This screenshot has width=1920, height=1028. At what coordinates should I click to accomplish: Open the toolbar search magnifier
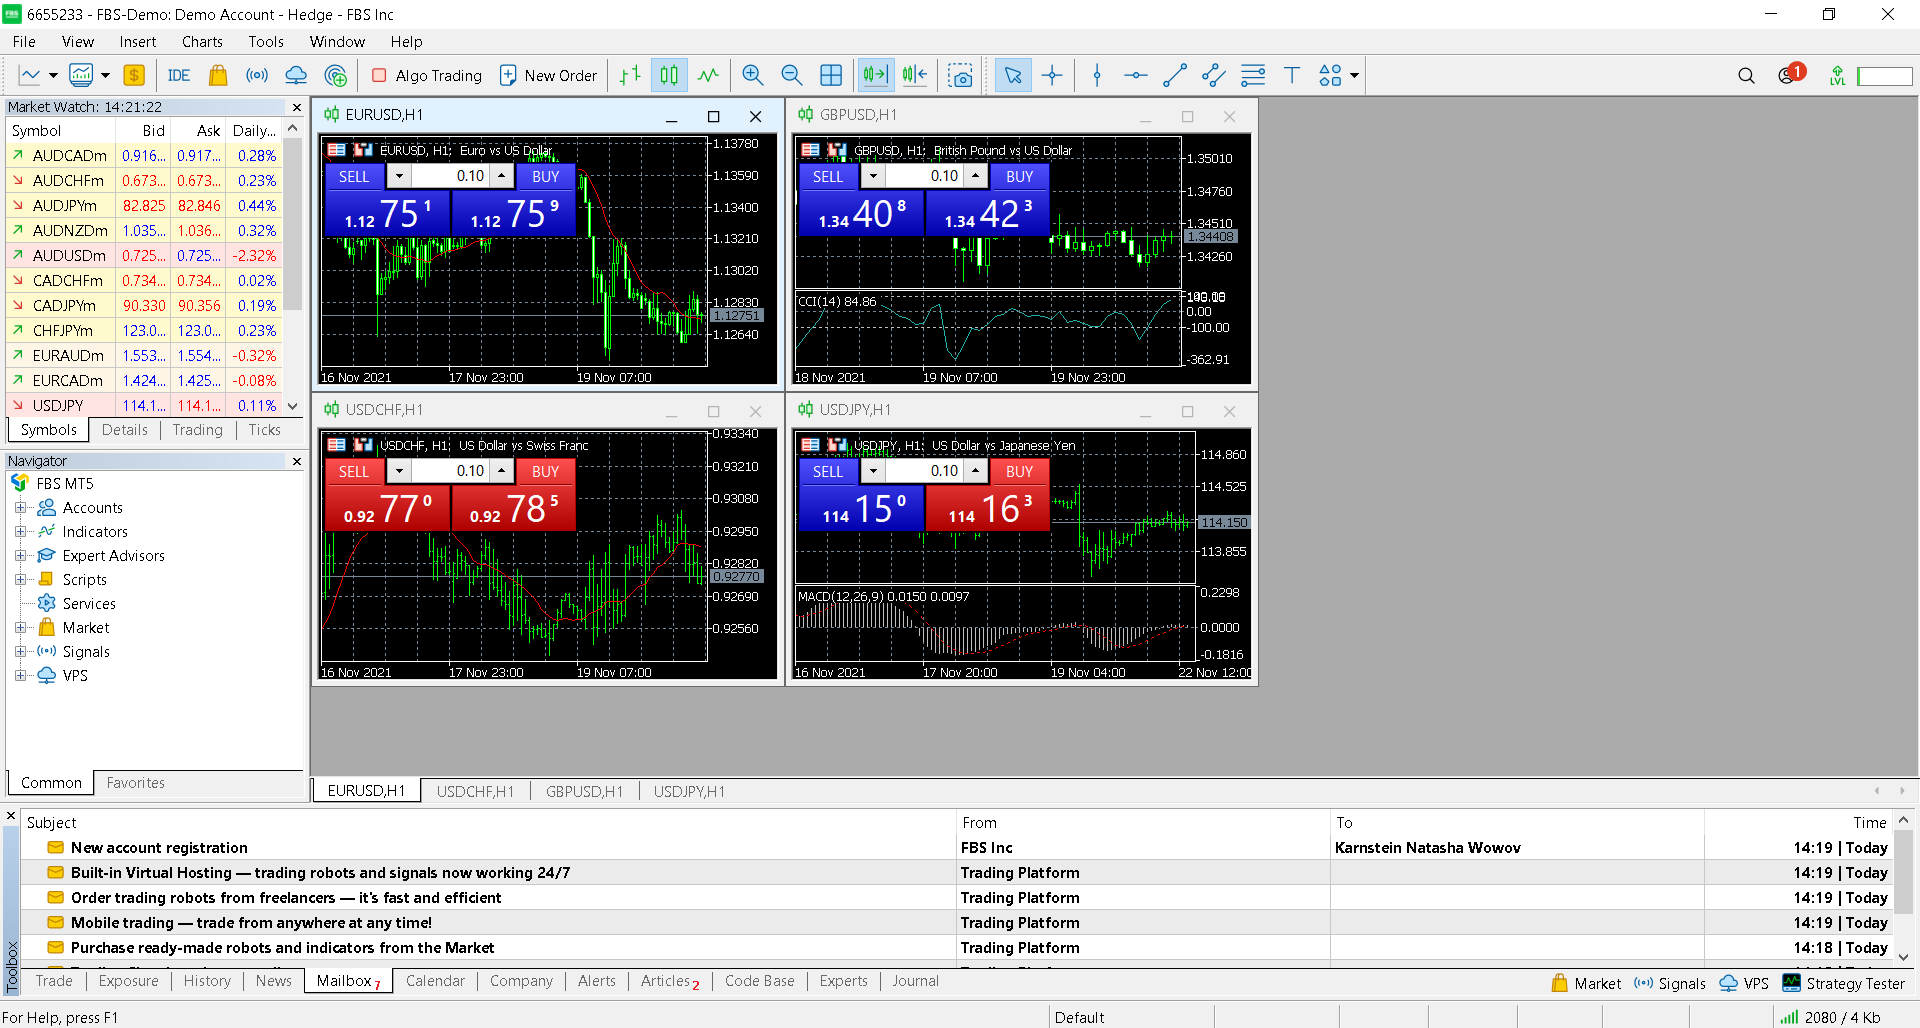pos(1746,75)
